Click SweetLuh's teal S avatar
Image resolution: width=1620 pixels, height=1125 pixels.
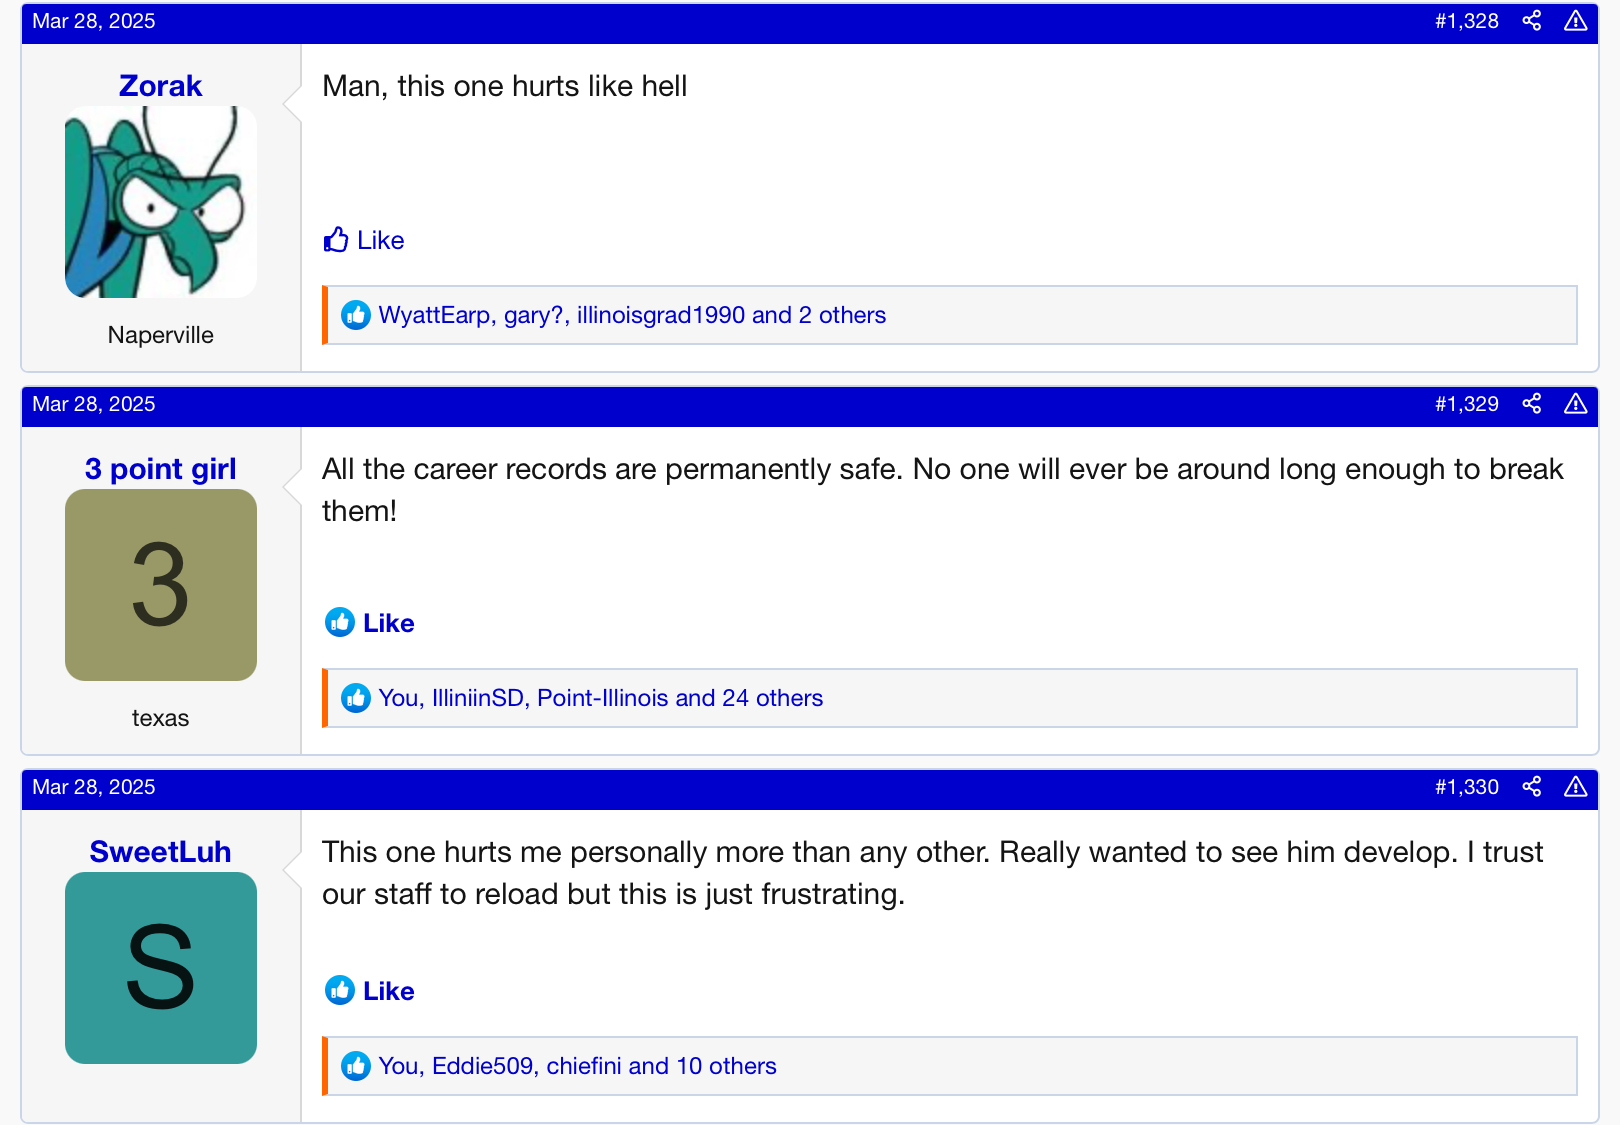pos(160,968)
